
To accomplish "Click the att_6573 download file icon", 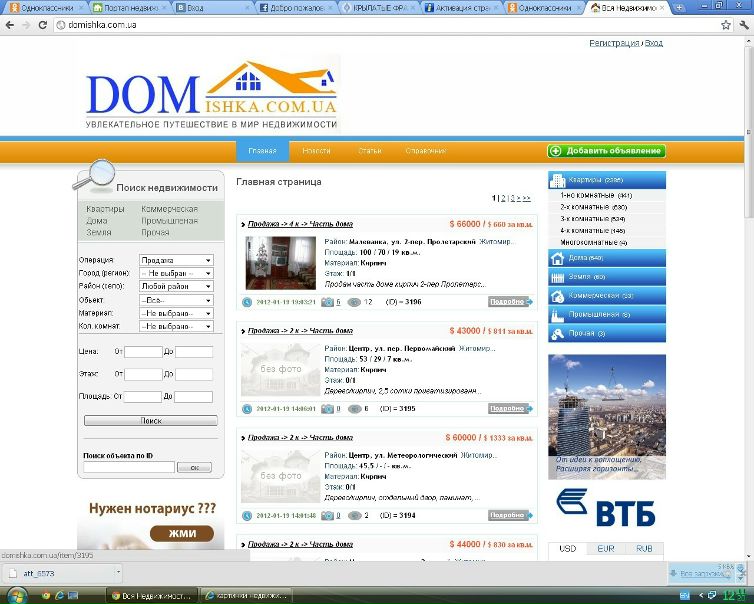I will [13, 573].
